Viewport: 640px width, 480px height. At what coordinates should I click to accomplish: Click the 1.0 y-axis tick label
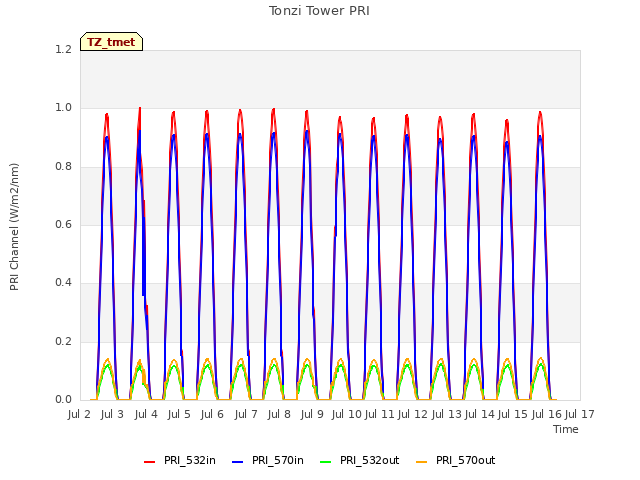pos(63,108)
